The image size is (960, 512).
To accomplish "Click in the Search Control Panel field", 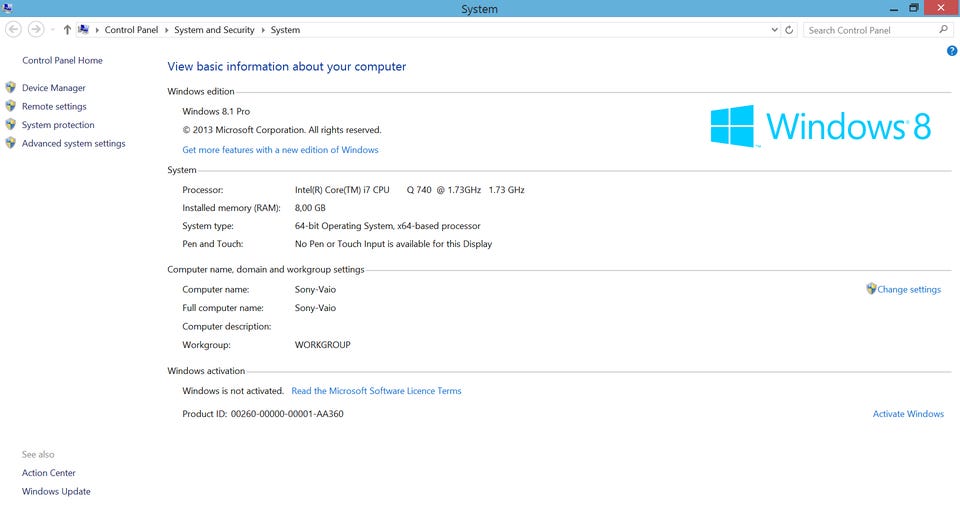I will point(868,30).
